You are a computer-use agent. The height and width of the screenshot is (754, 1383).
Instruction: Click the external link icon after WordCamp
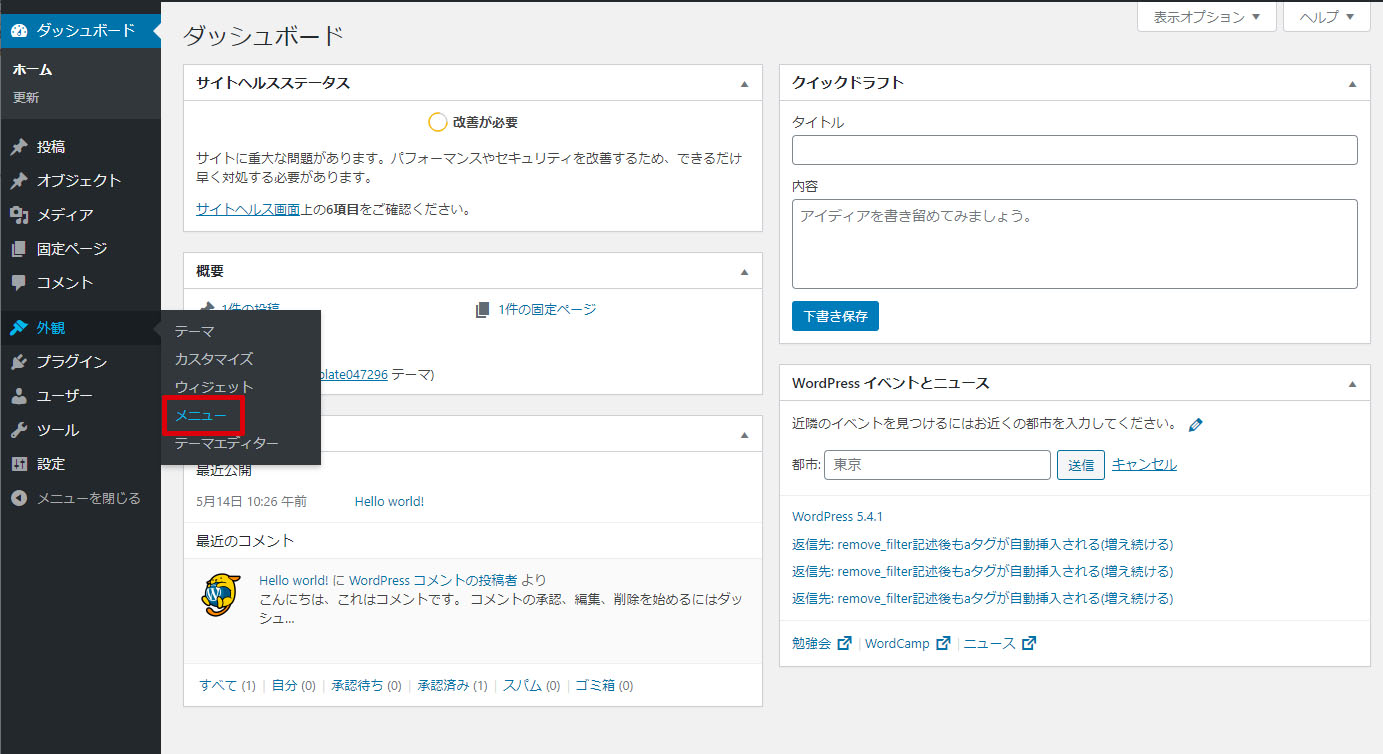[x=943, y=643]
